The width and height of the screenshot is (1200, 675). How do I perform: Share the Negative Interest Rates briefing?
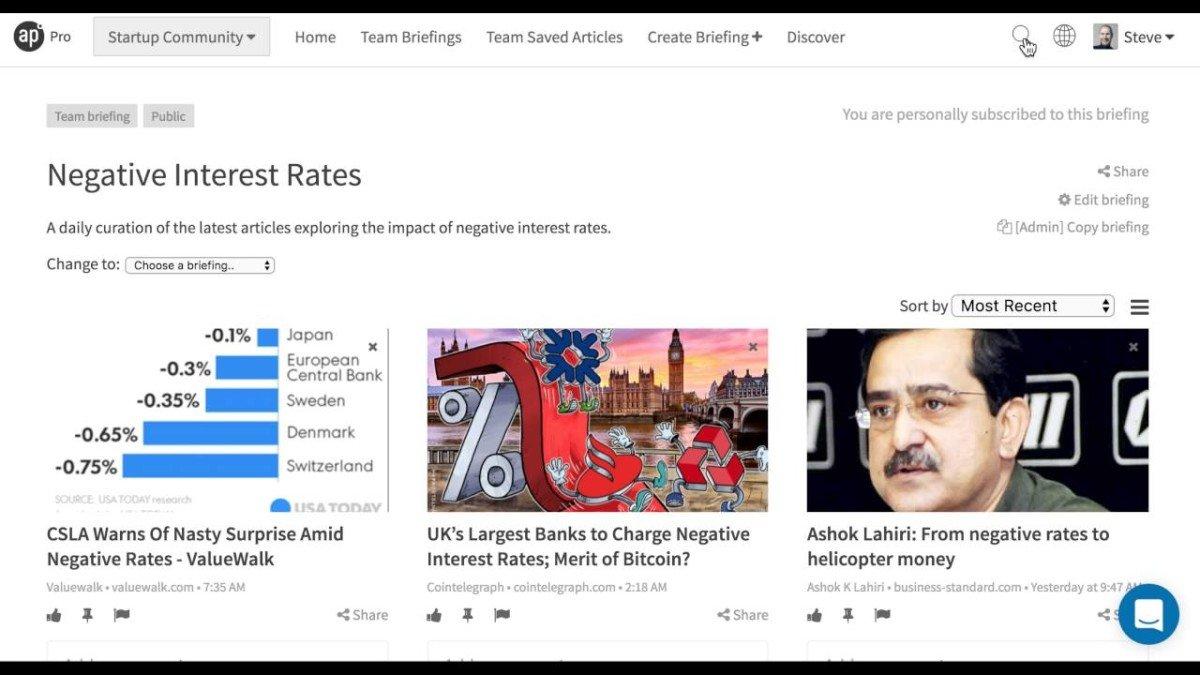pyautogui.click(x=1123, y=171)
